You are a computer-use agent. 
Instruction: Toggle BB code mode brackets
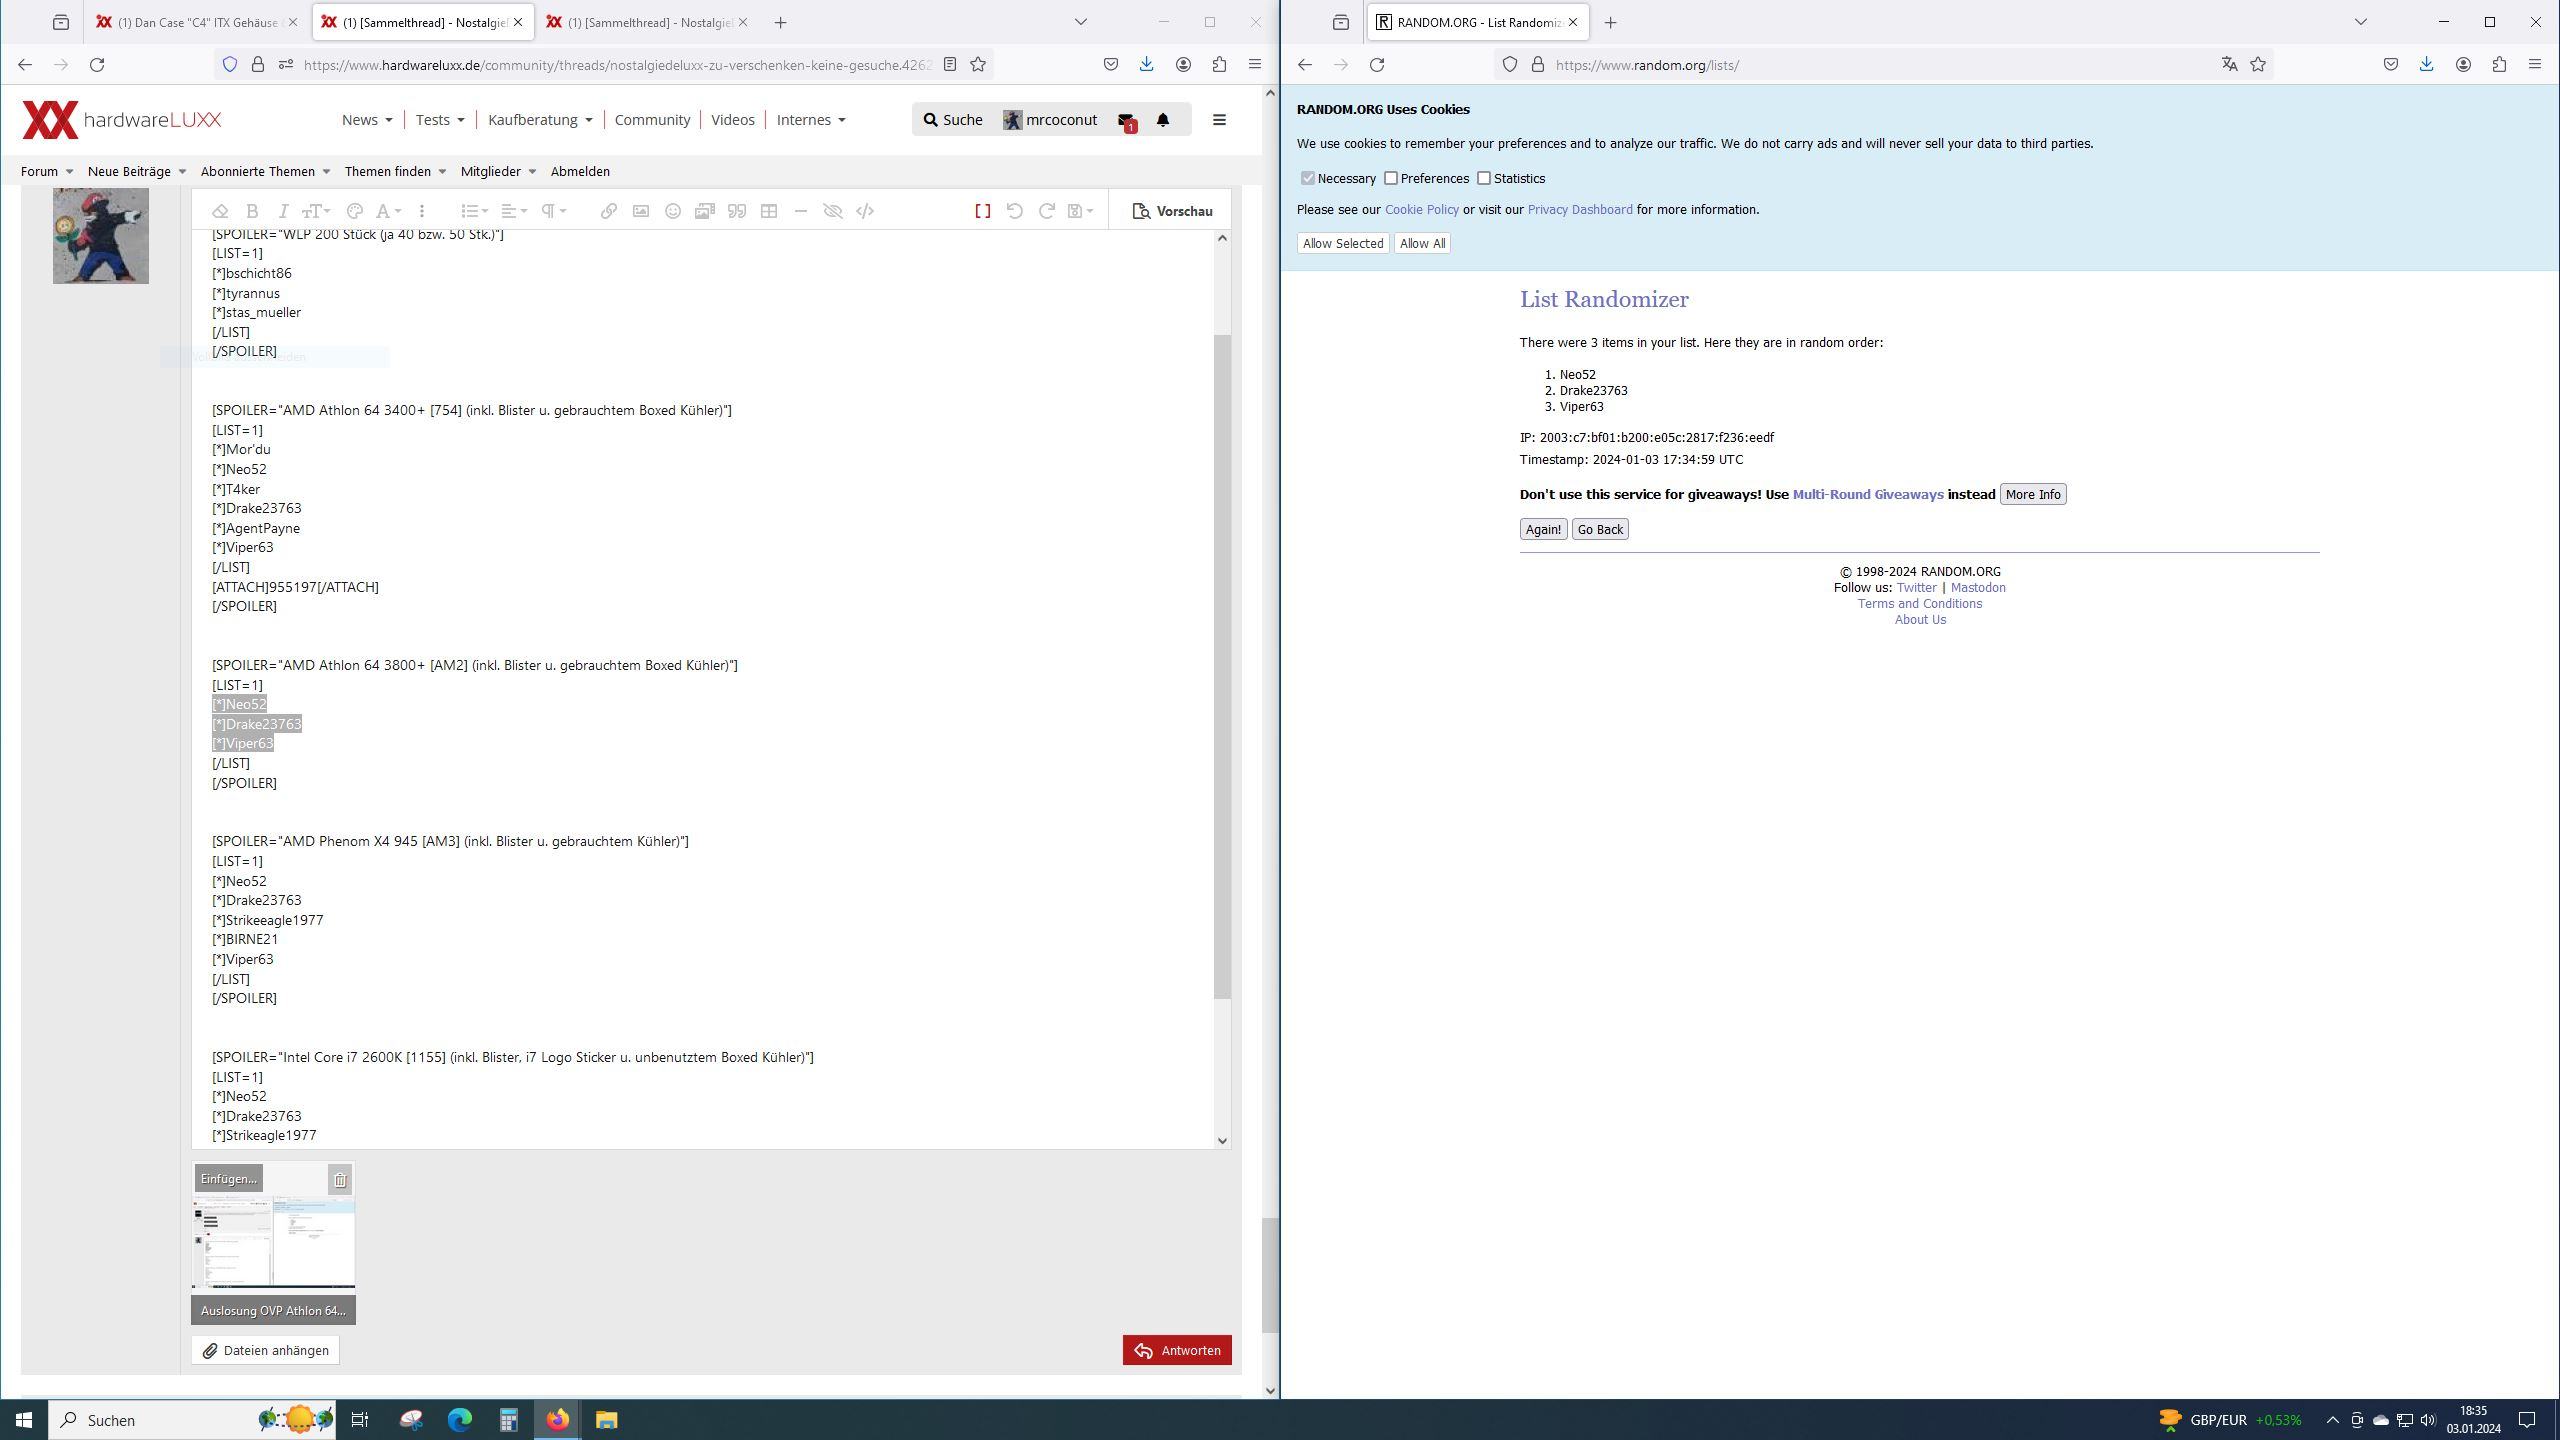[x=982, y=211]
